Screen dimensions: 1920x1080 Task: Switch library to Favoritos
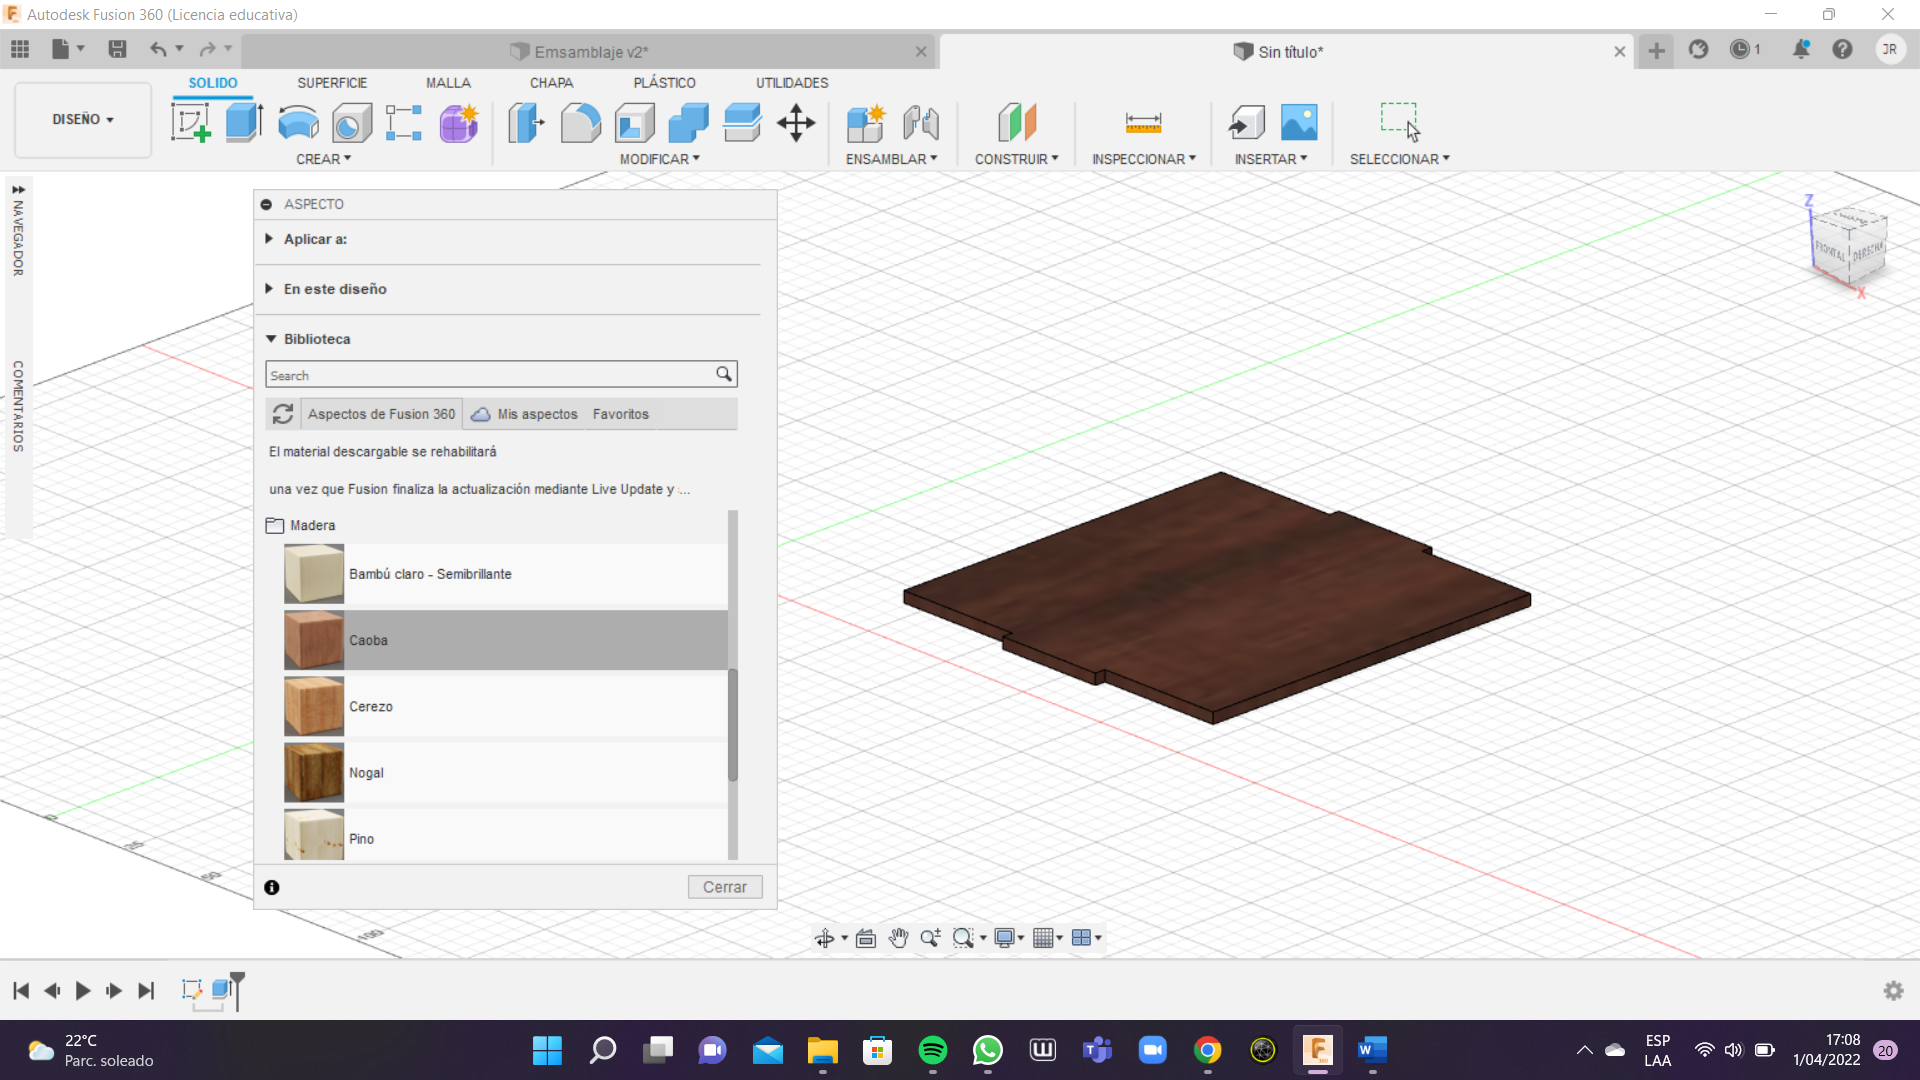point(620,414)
